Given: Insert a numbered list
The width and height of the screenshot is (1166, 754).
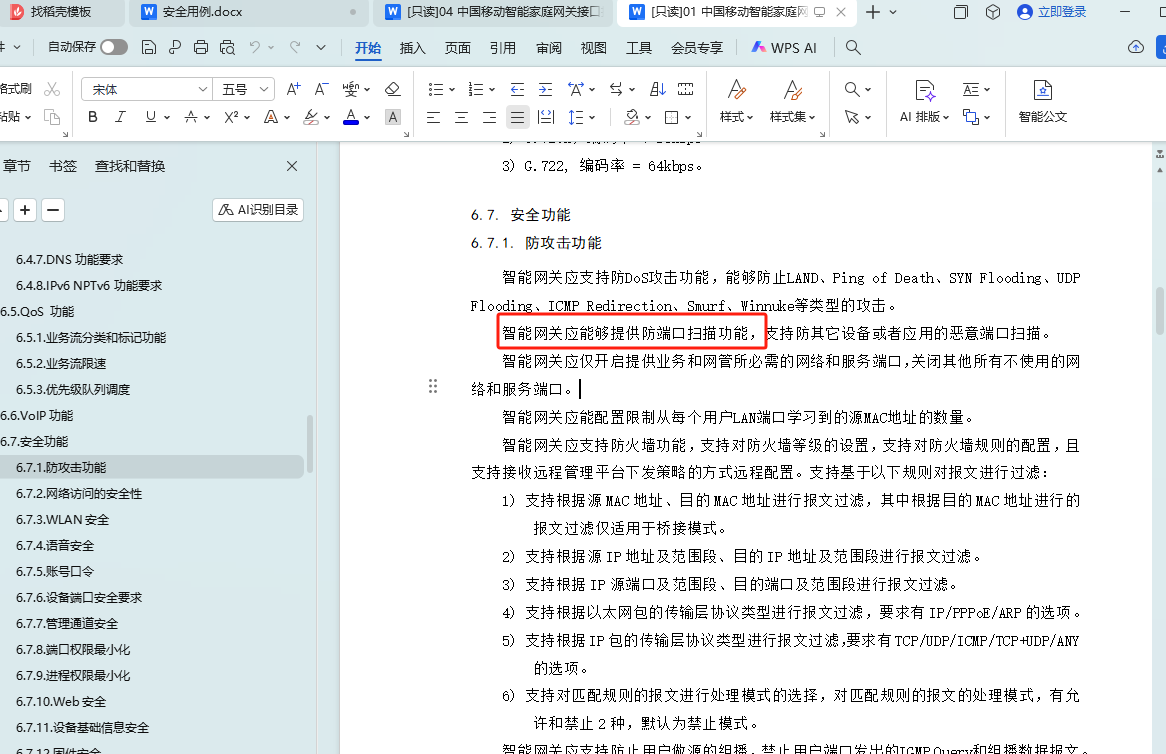Looking at the screenshot, I should [476, 89].
